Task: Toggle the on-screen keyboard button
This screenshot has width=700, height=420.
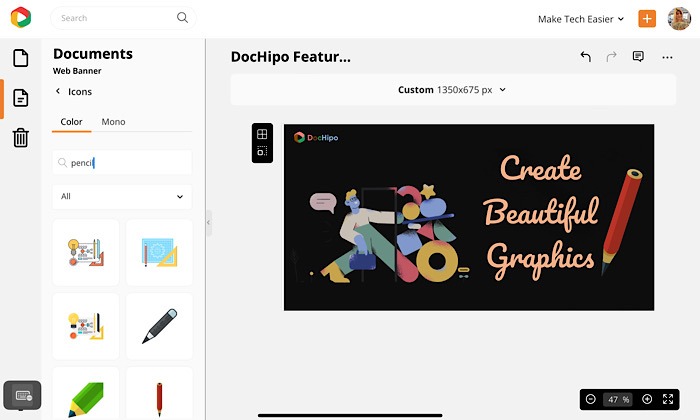Action: (23, 396)
